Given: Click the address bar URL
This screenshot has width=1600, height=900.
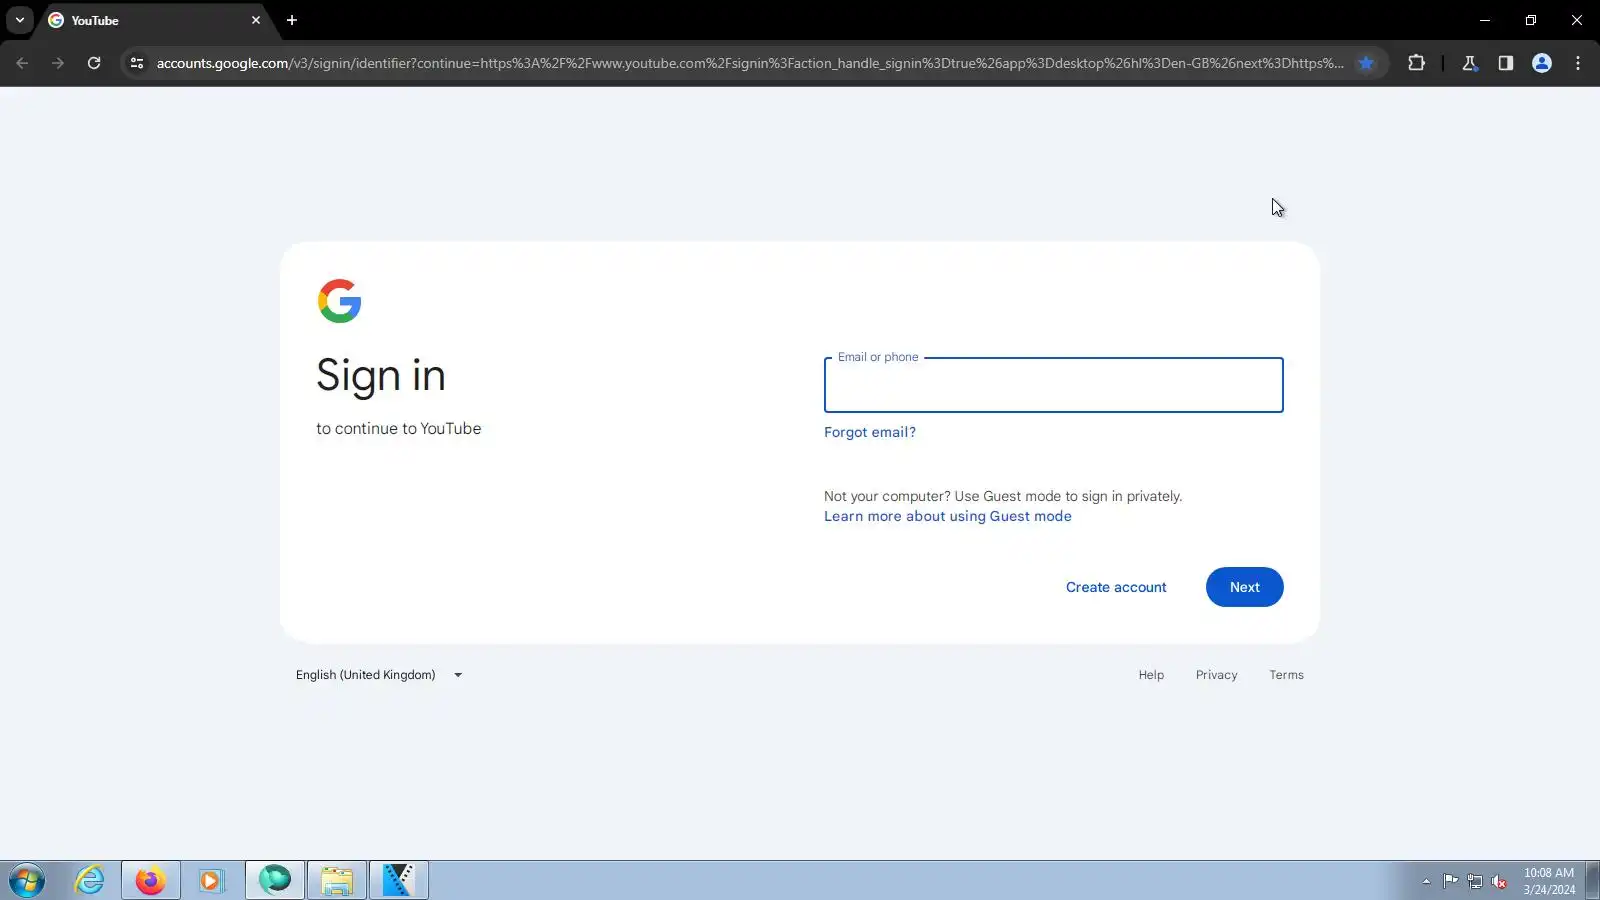Looking at the screenshot, I should (x=750, y=63).
